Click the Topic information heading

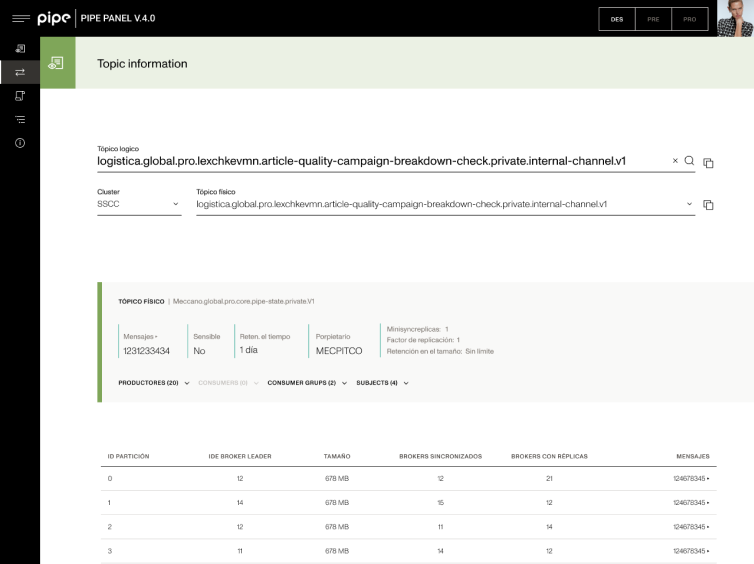[x=142, y=63]
